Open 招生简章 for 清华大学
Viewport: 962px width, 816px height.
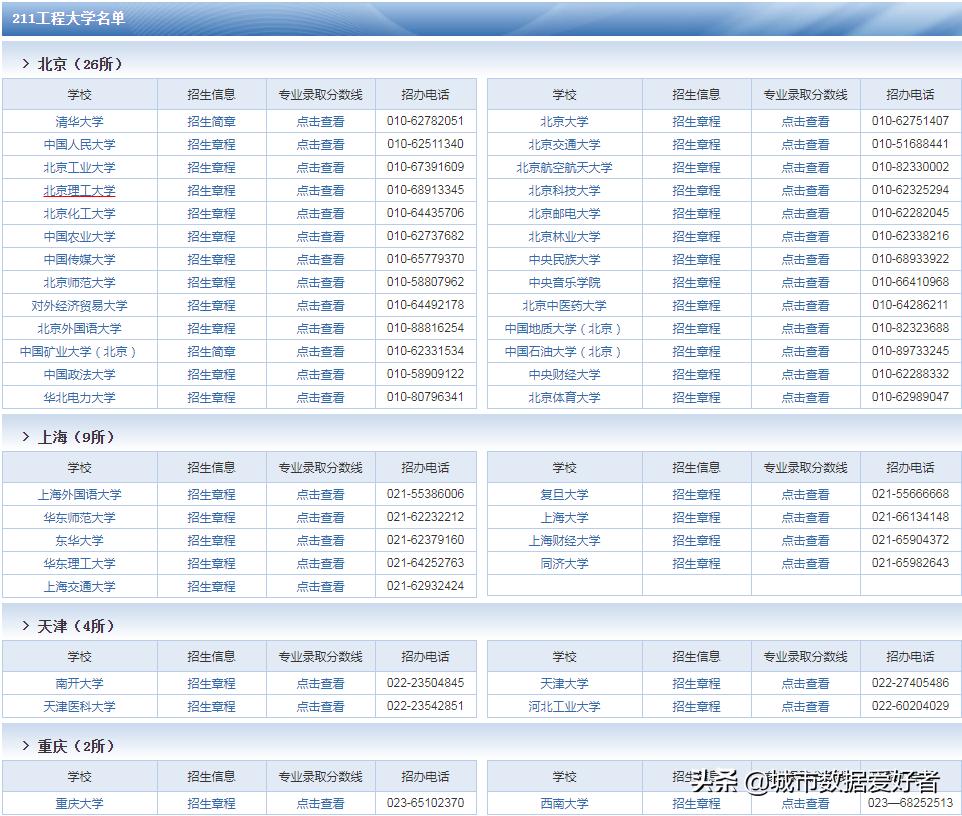click(x=212, y=121)
